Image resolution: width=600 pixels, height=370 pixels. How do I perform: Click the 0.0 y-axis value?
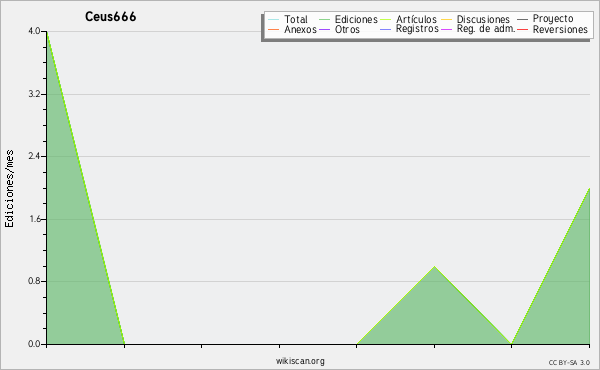pyautogui.click(x=34, y=344)
